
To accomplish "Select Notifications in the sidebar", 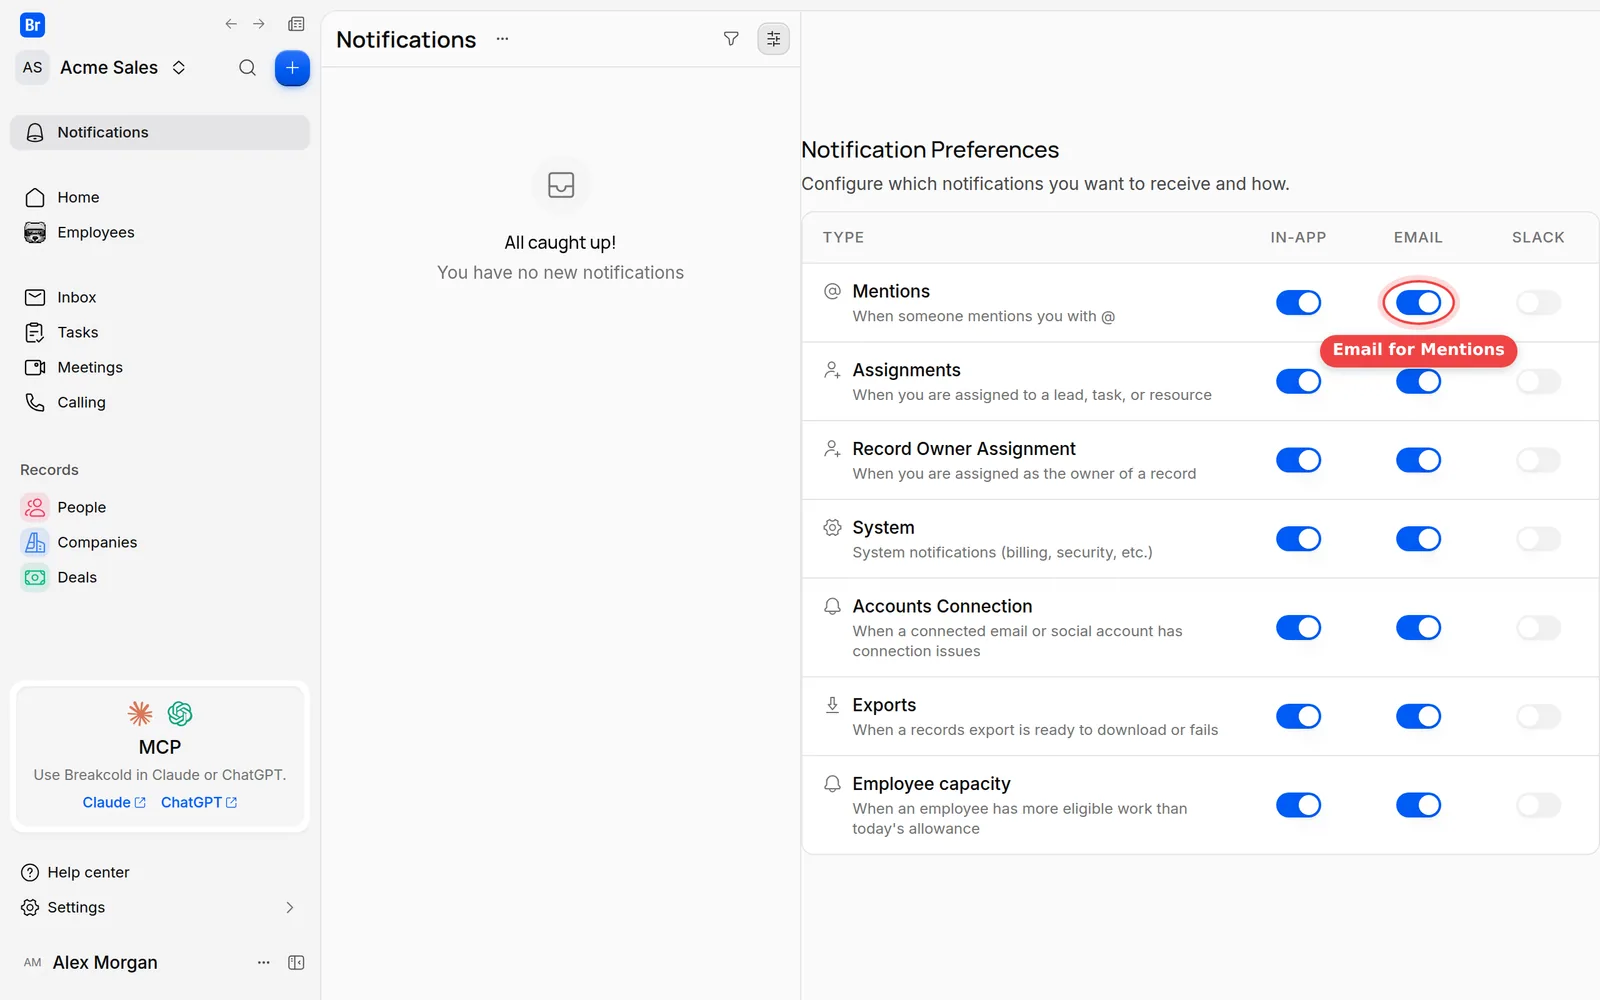I will point(160,133).
